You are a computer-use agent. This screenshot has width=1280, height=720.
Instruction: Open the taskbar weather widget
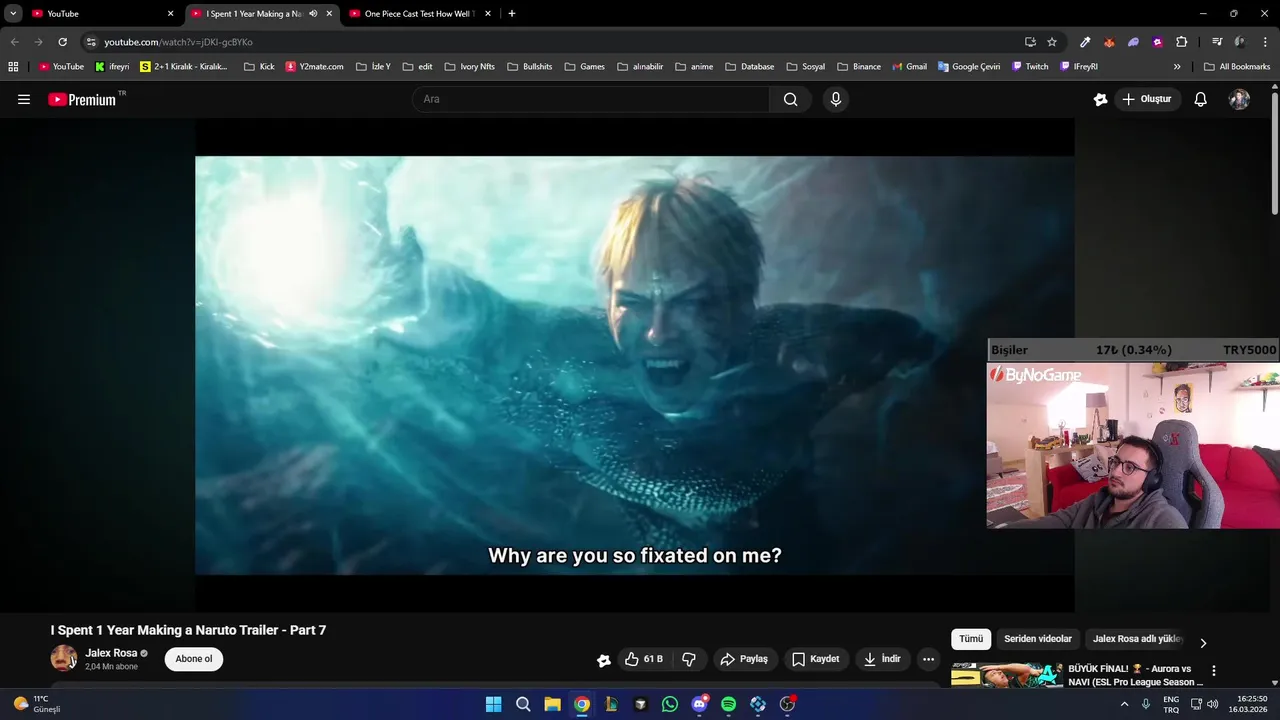(38, 704)
